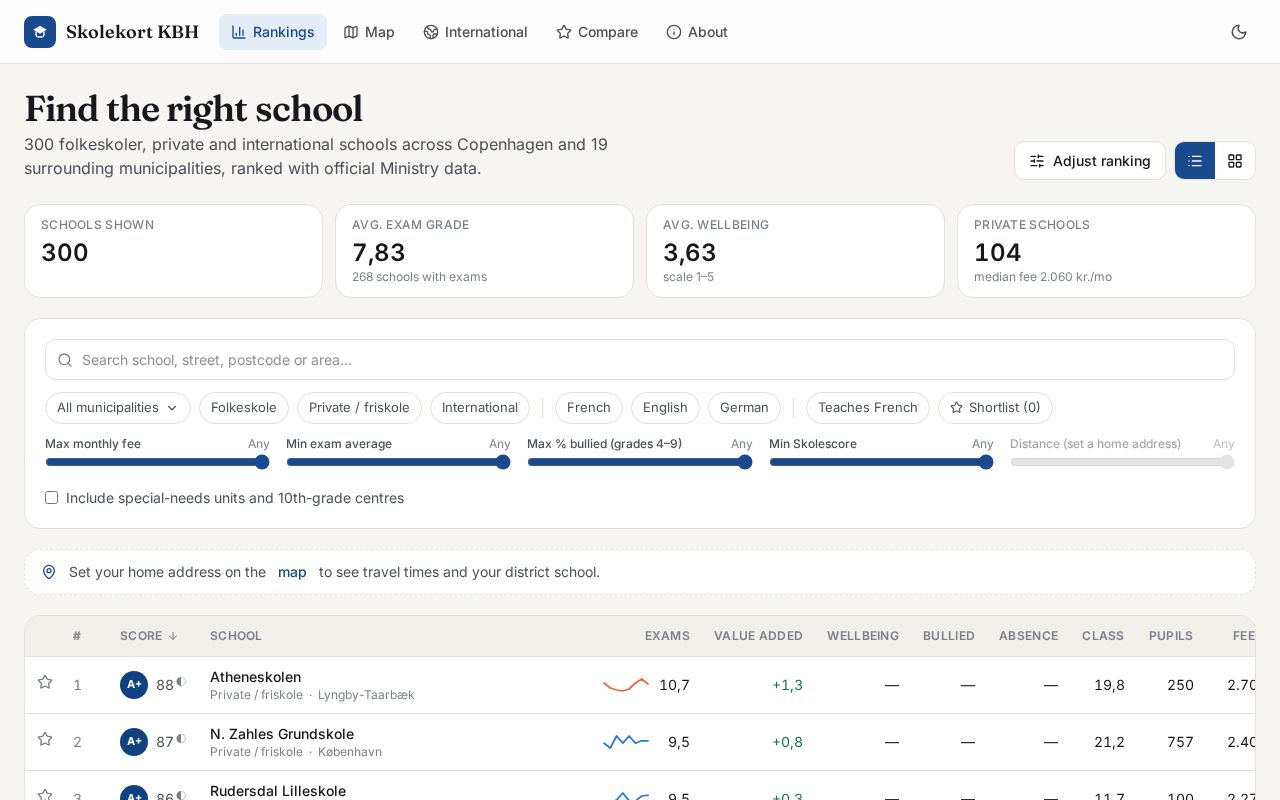Click the half-circle icon beside score 88

point(181,682)
